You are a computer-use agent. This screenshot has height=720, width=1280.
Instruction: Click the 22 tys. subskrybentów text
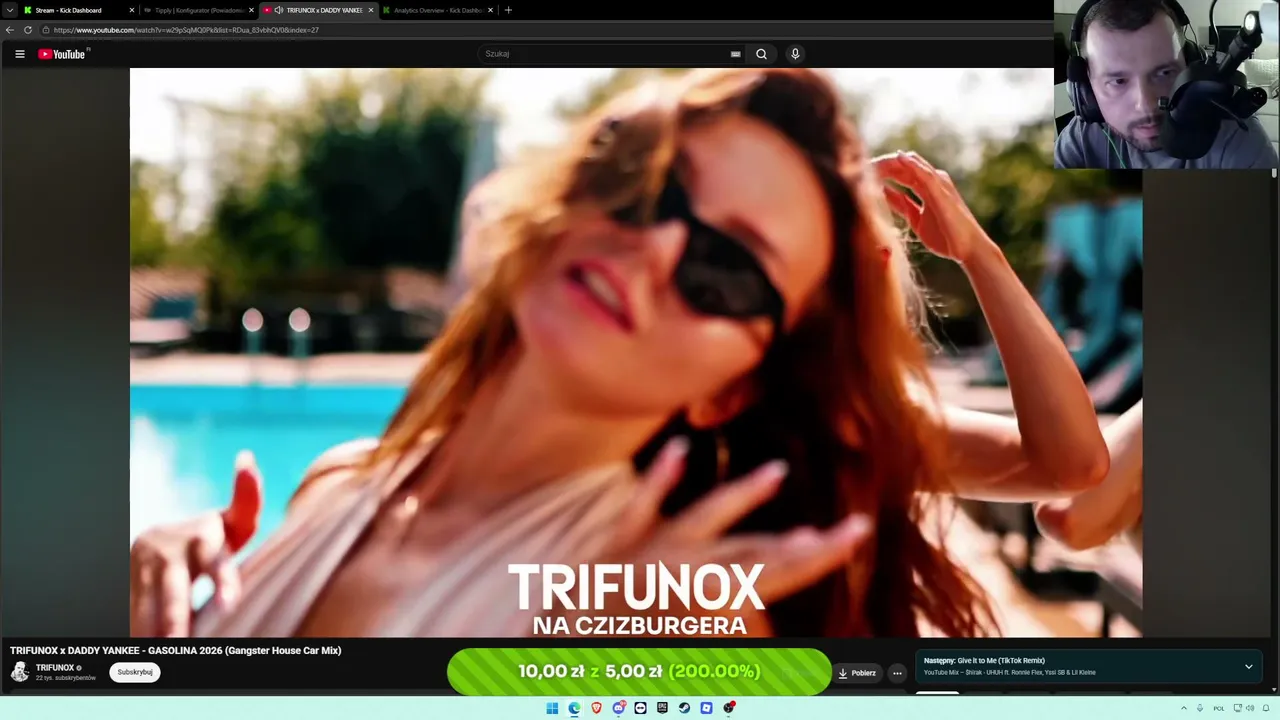coord(66,678)
